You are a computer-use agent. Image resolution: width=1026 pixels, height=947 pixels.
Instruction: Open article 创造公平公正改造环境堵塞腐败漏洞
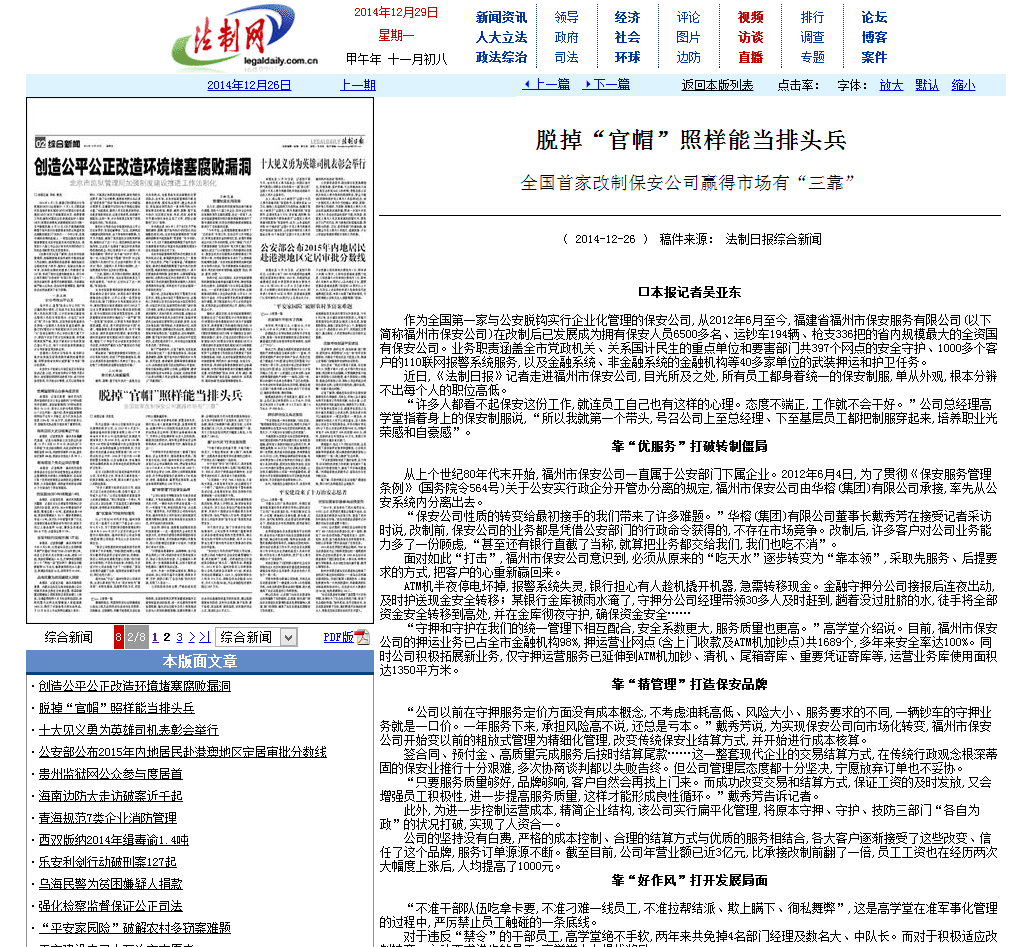click(x=135, y=686)
